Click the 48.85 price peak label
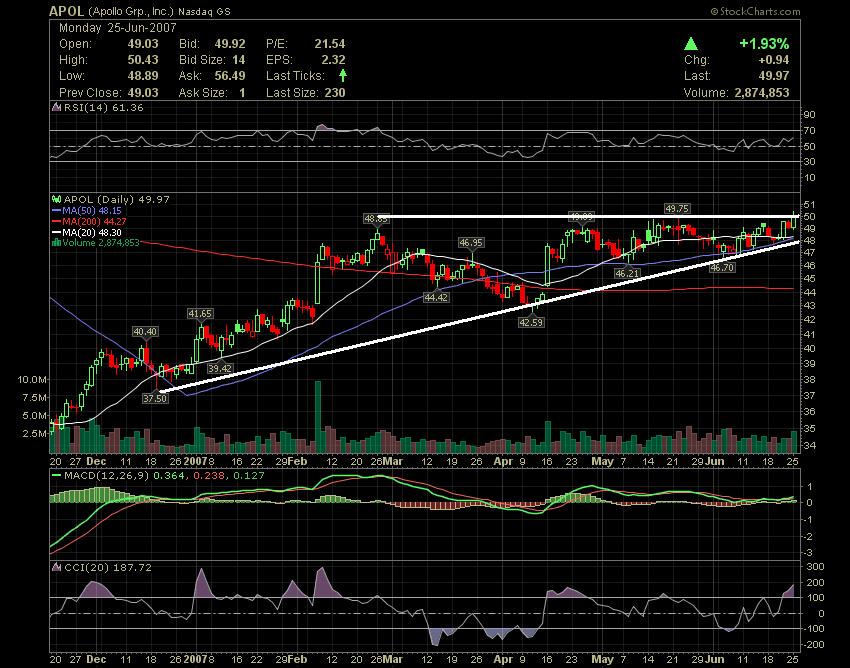This screenshot has height=668, width=850. 376,219
